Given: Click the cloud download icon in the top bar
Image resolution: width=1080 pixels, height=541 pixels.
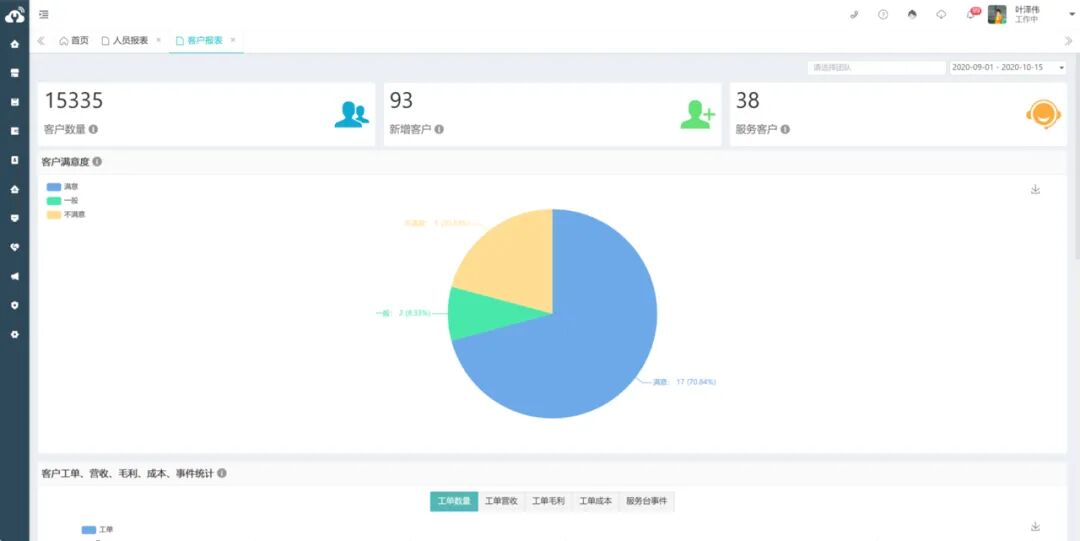Looking at the screenshot, I should (942, 14).
